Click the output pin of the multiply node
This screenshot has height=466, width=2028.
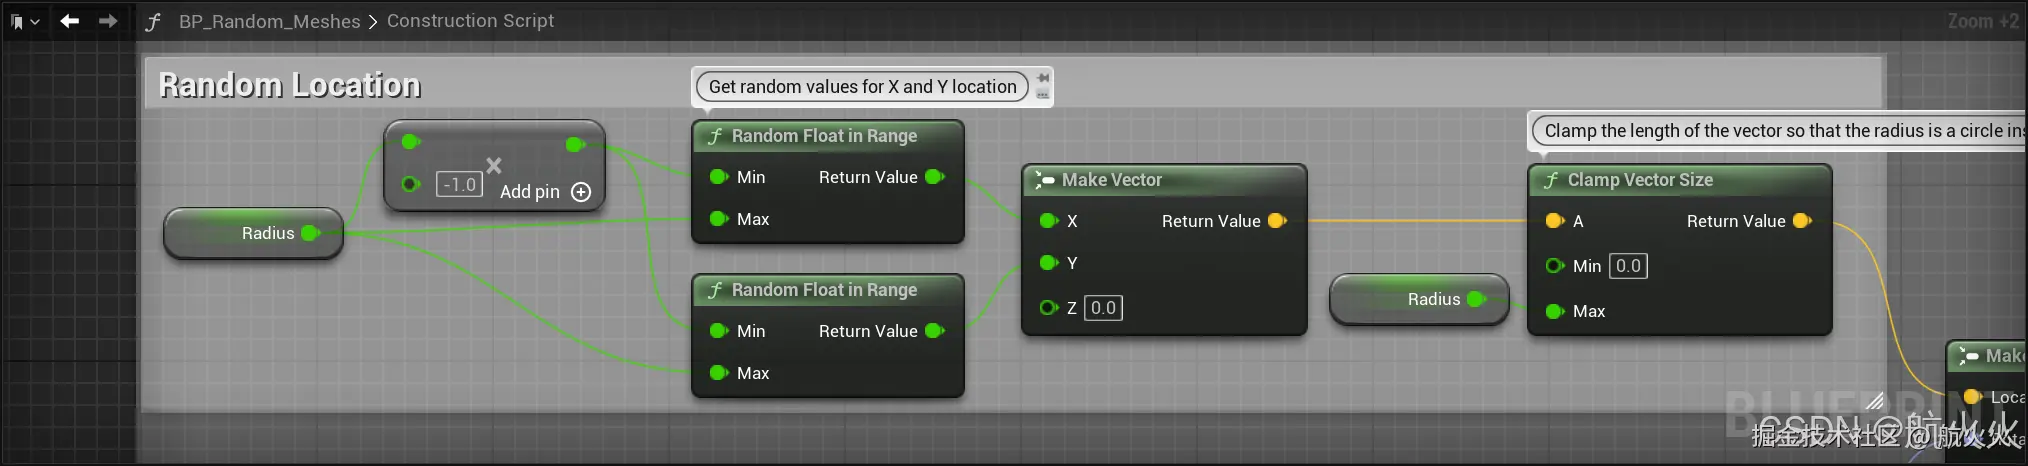click(x=575, y=144)
